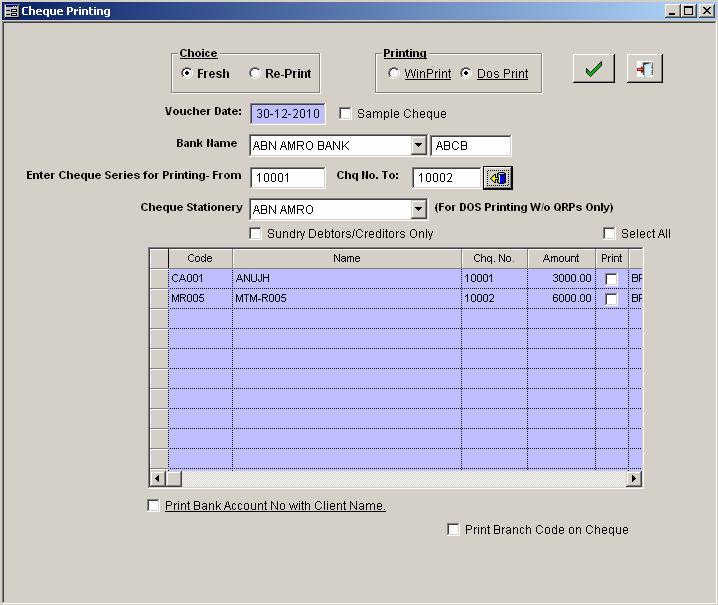The image size is (718, 605).
Task: Enable the Sample Cheque checkbox
Action: pyautogui.click(x=346, y=114)
